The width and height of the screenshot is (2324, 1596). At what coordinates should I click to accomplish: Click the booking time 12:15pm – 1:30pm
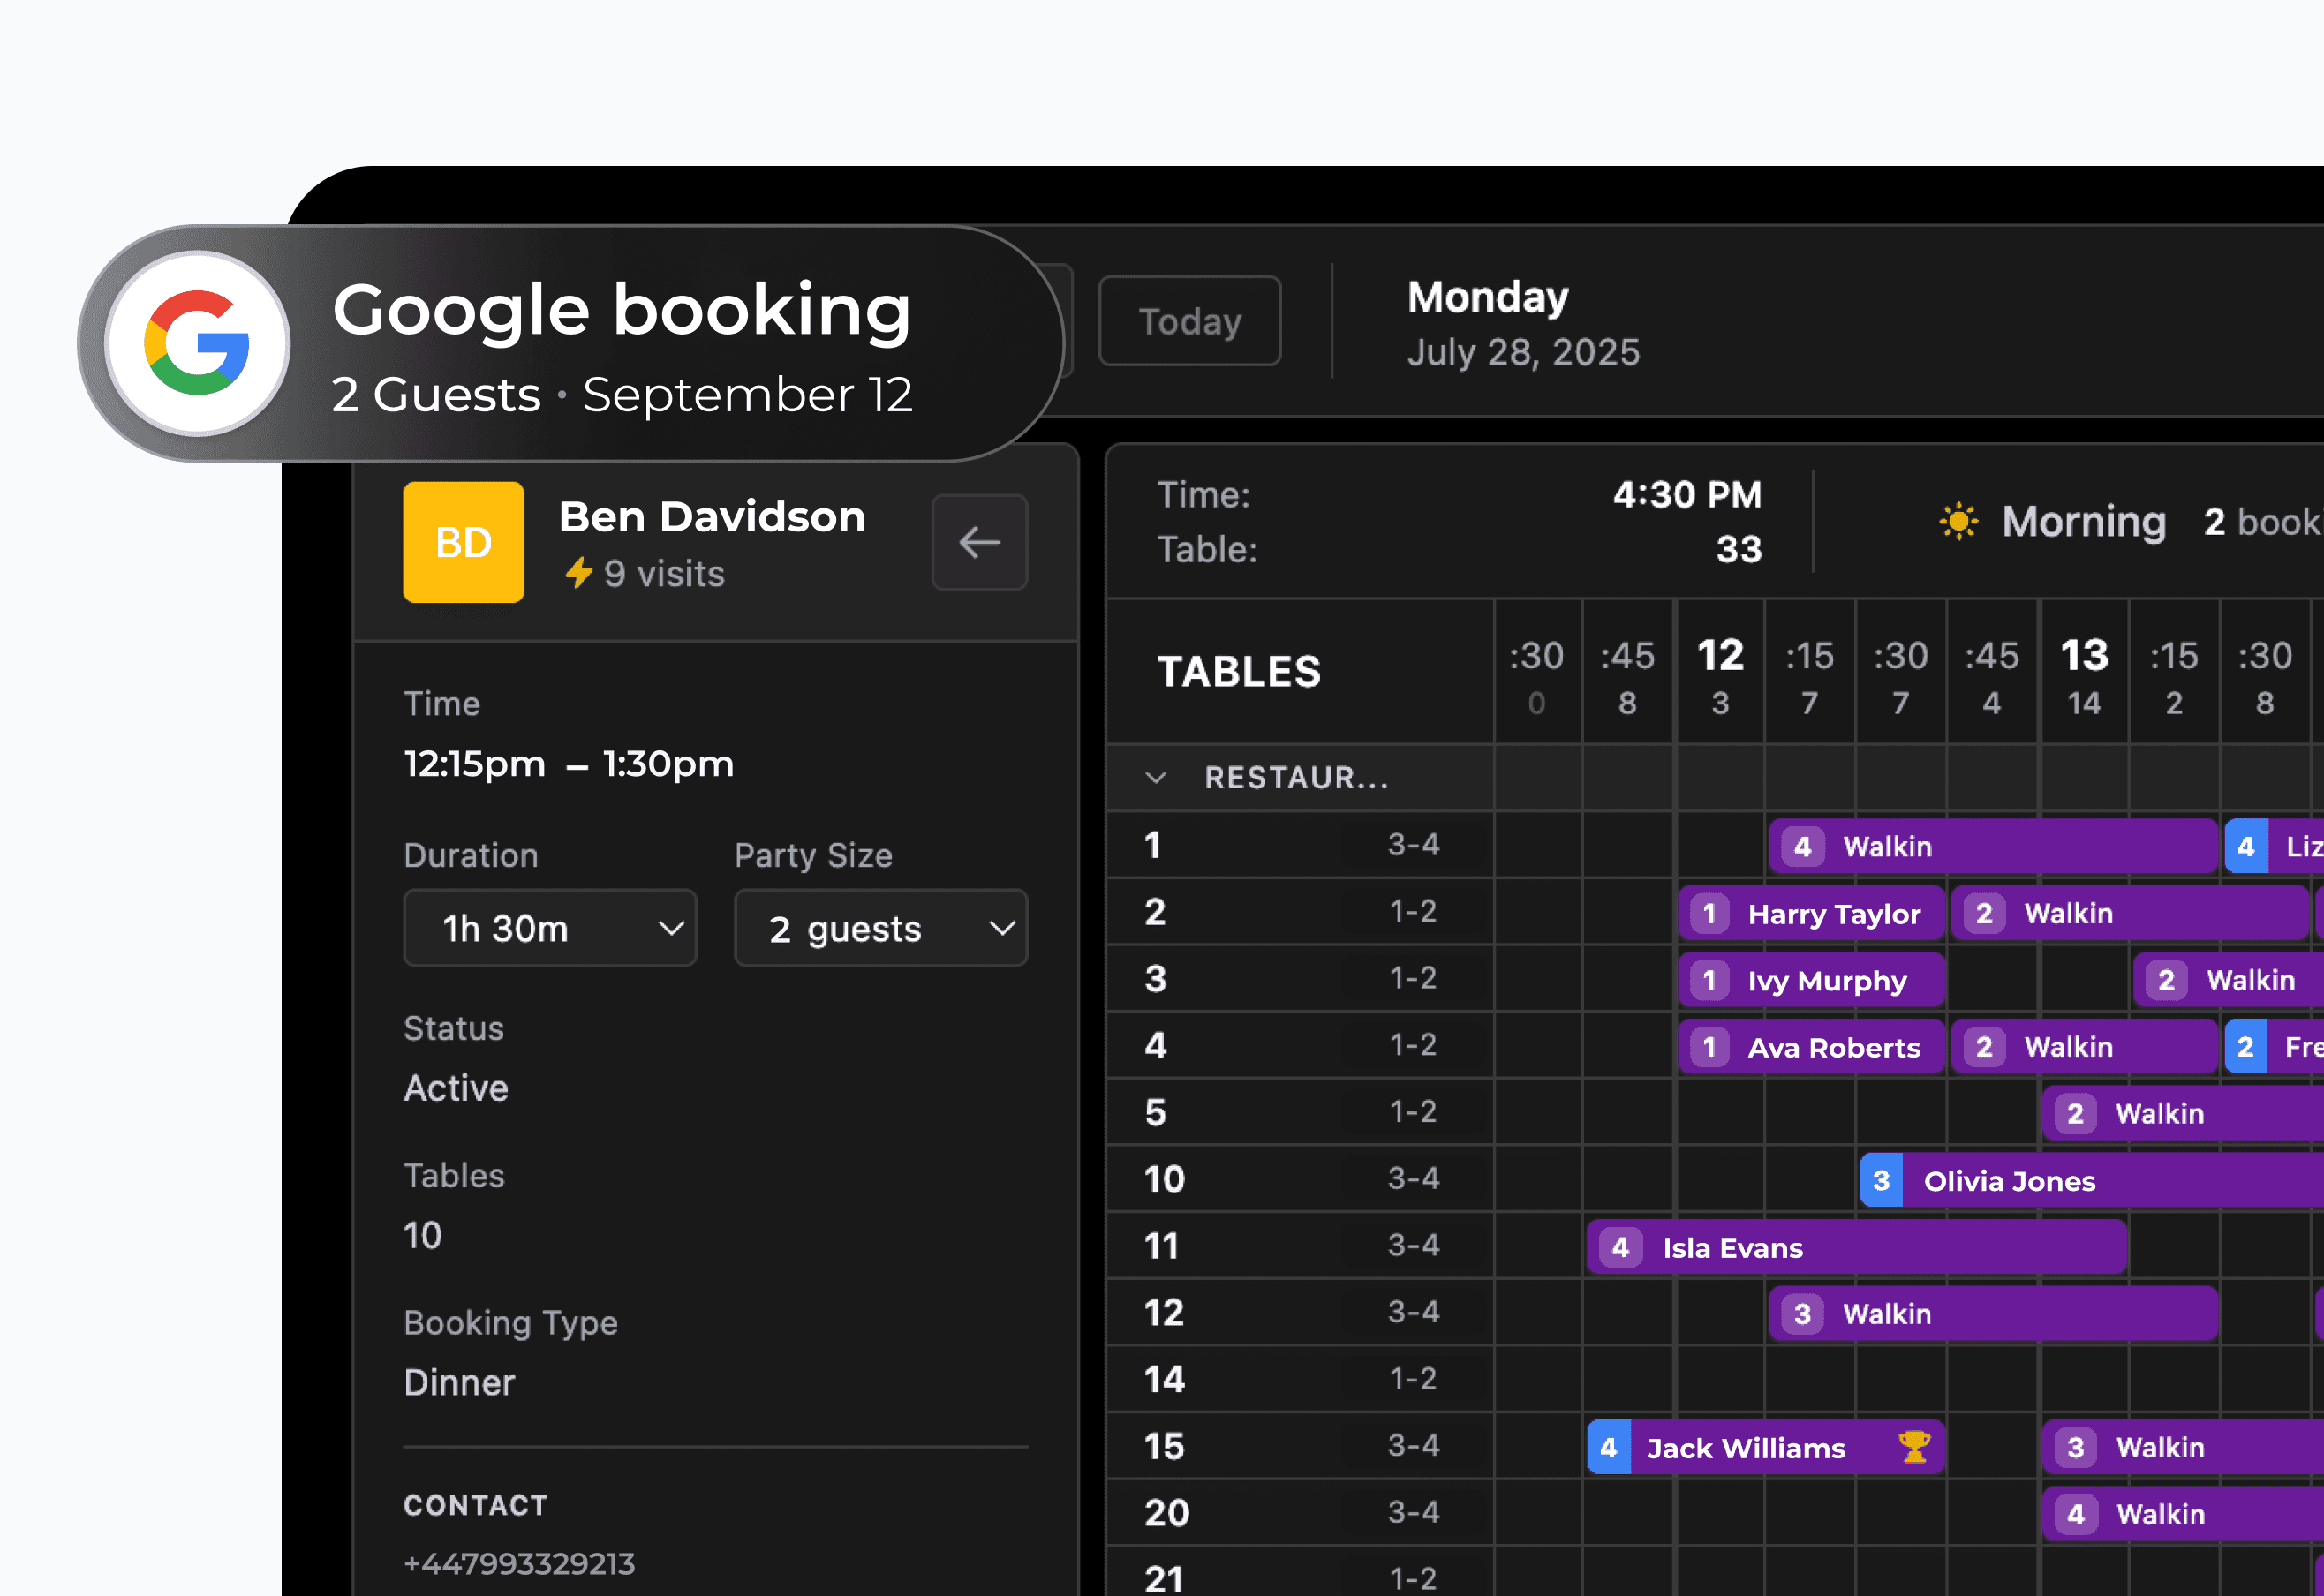568,764
